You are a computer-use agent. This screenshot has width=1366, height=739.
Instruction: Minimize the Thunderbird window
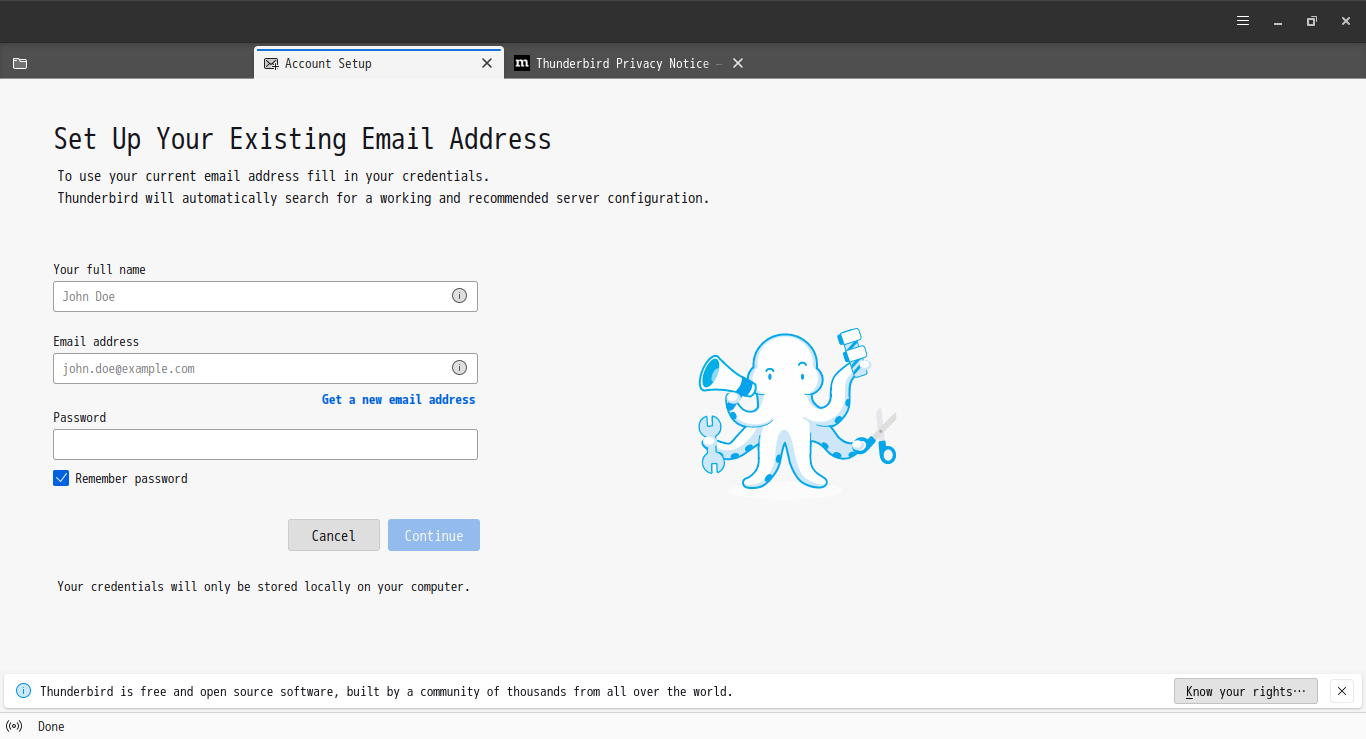(1277, 21)
